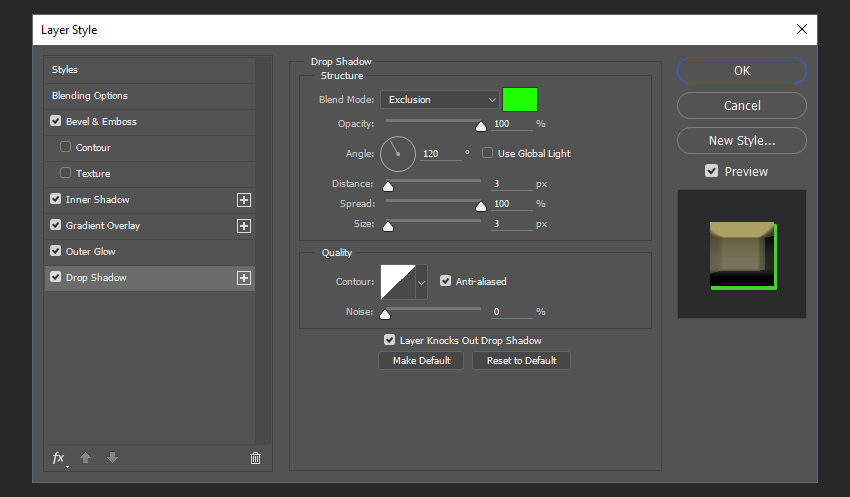The width and height of the screenshot is (850, 497).
Task: Click the Angle dial control
Action: 397,153
